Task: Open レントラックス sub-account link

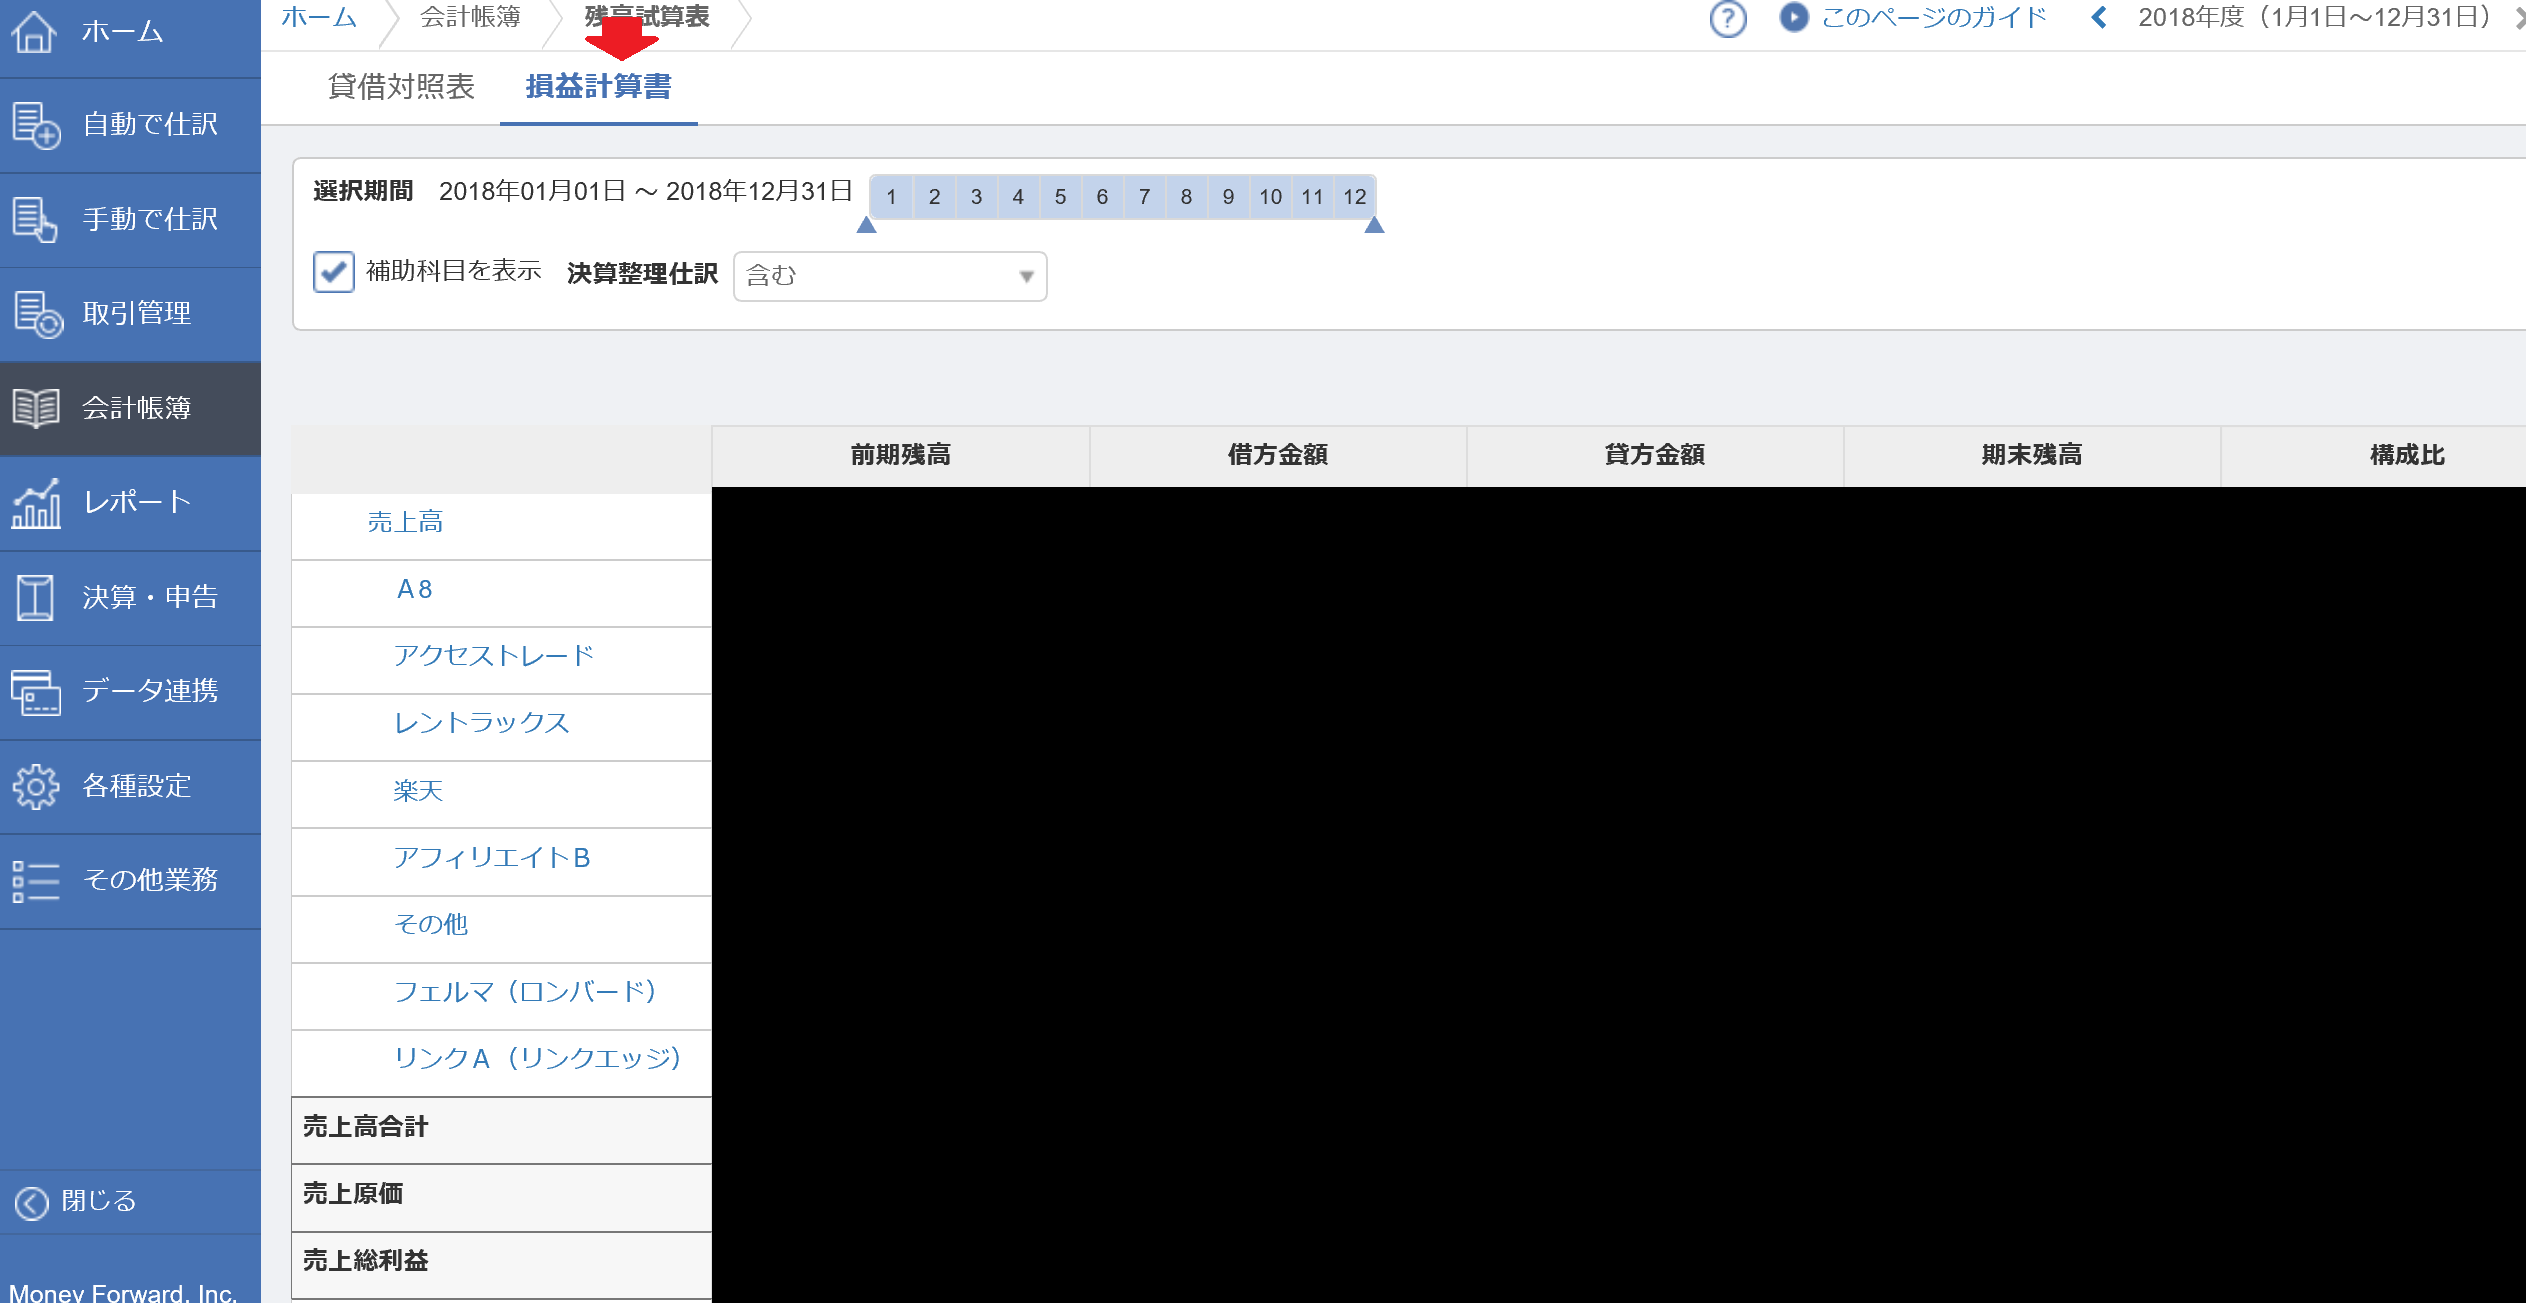Action: (x=481, y=723)
